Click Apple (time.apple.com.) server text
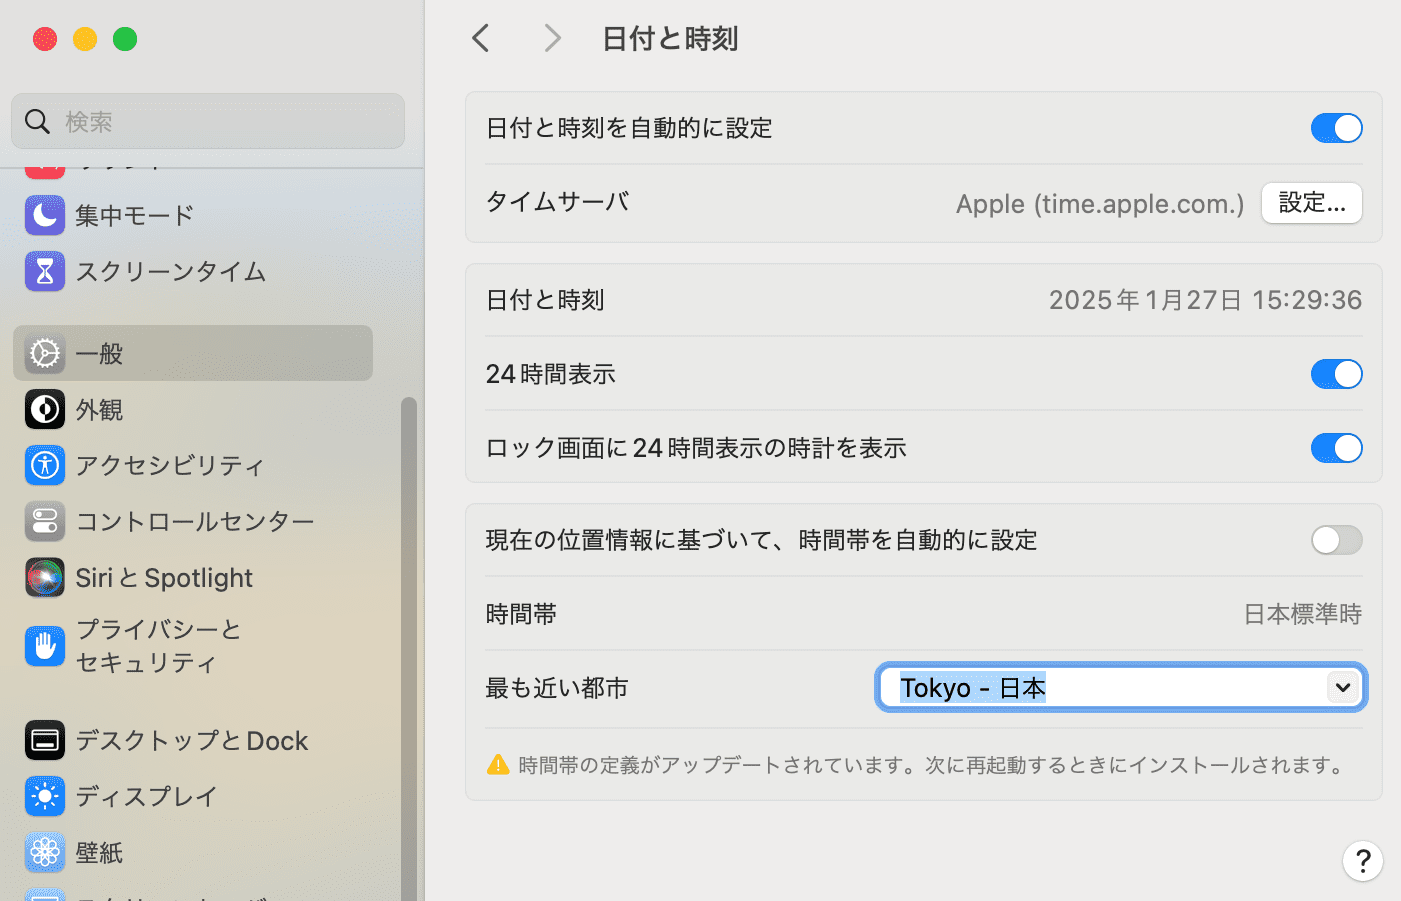Screen dimensions: 1401x901 [1100, 204]
